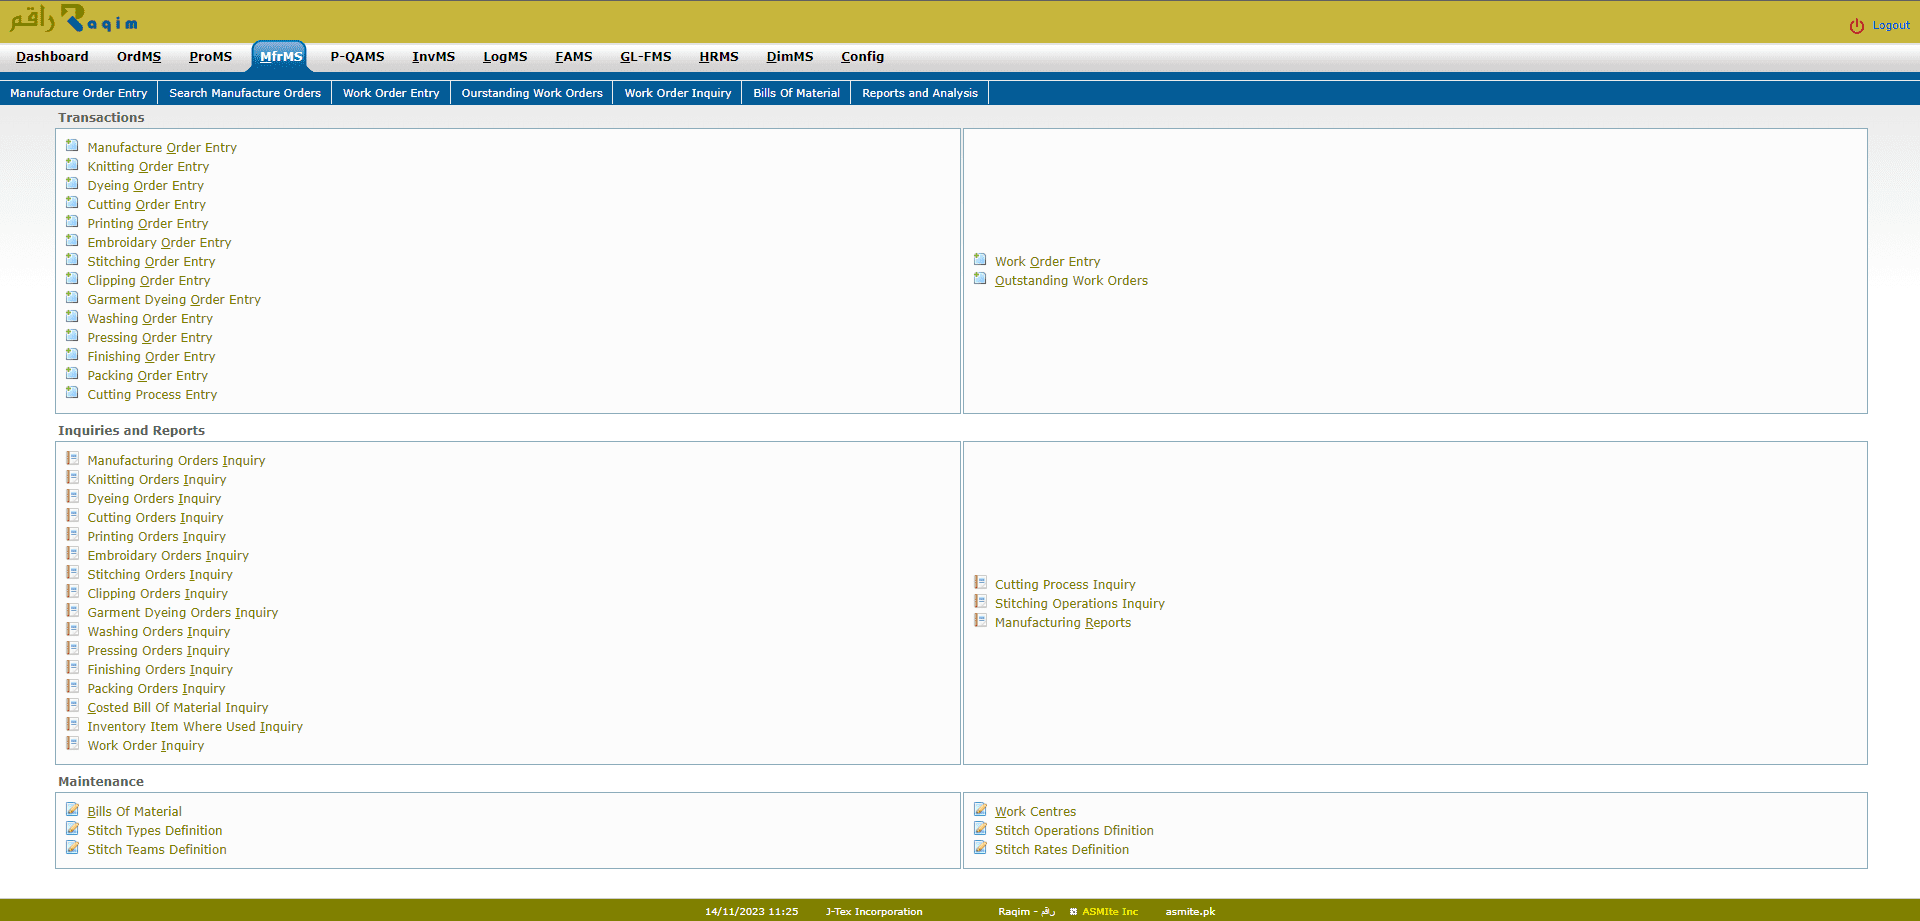
Task: Click the icon next to Packing Order Entry
Action: [x=72, y=374]
